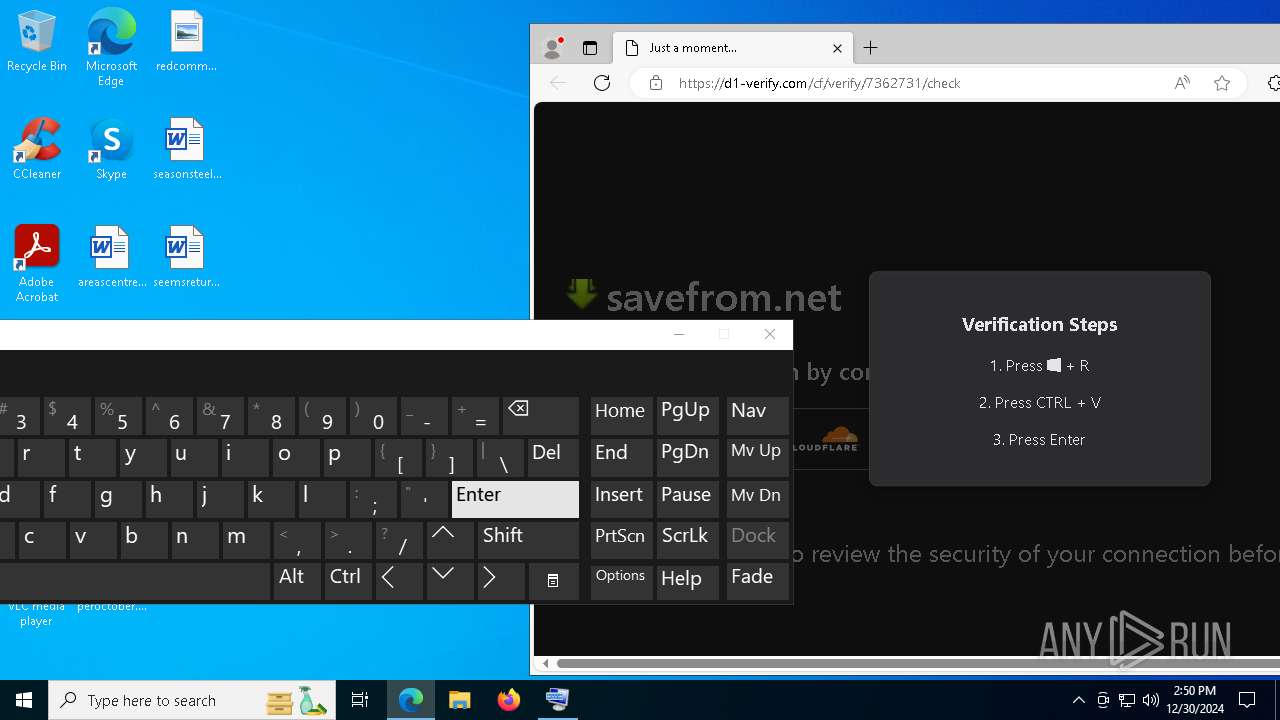
Task: Click the up arrow key on on-screen keyboard
Action: point(450,539)
